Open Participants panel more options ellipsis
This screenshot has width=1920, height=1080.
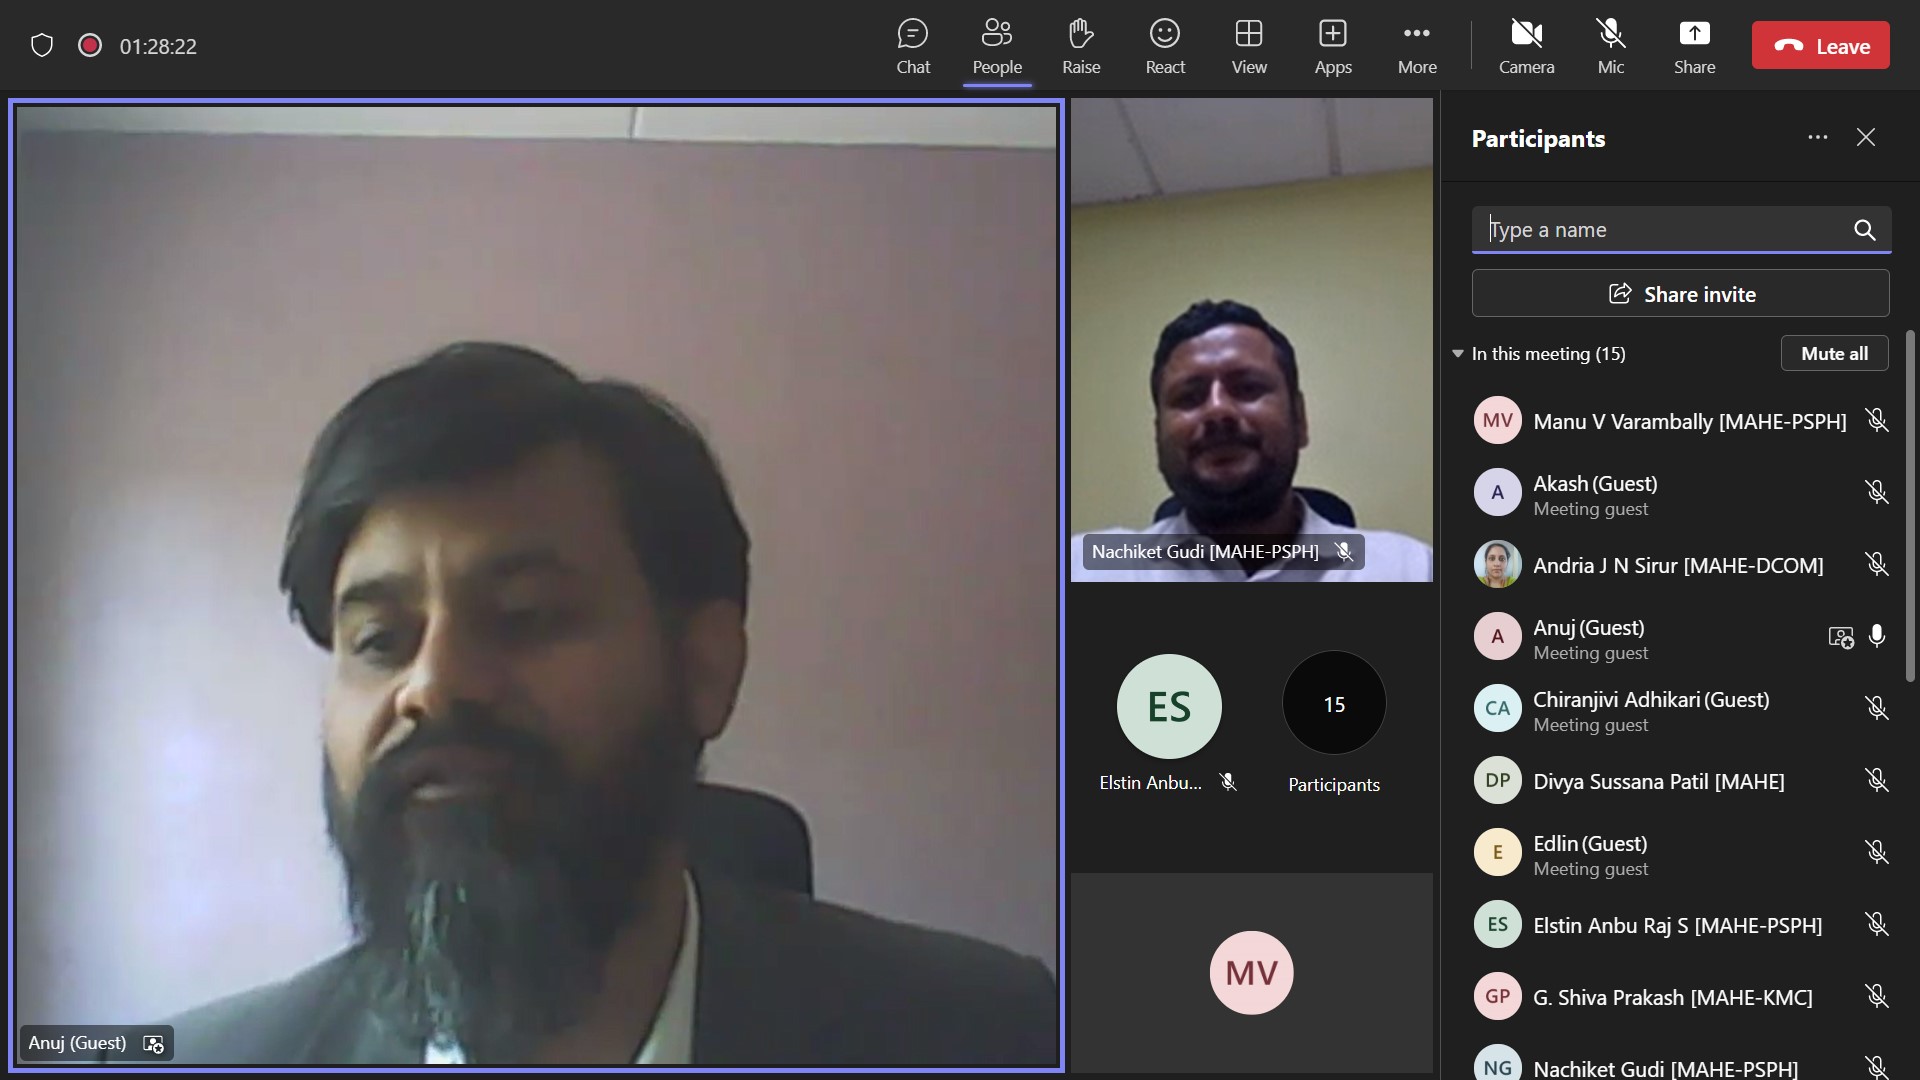pos(1817,138)
